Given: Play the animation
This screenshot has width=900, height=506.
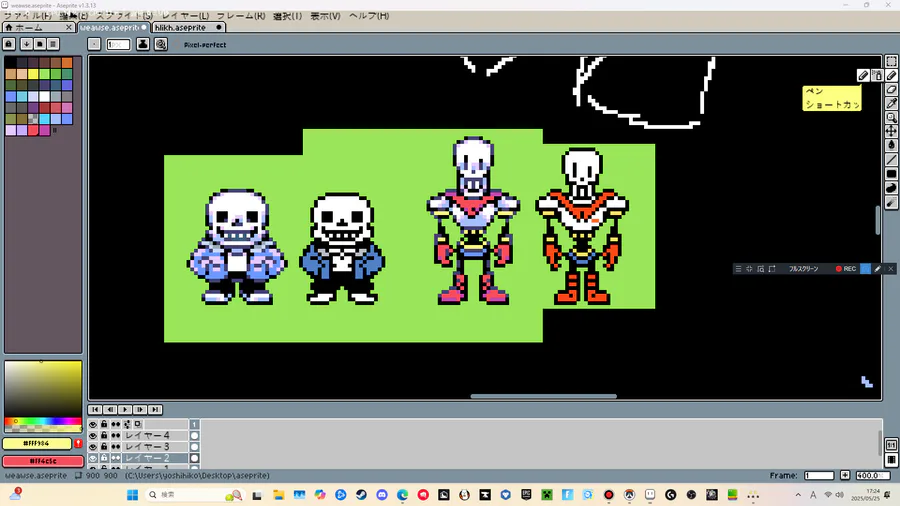Looking at the screenshot, I should tap(125, 409).
